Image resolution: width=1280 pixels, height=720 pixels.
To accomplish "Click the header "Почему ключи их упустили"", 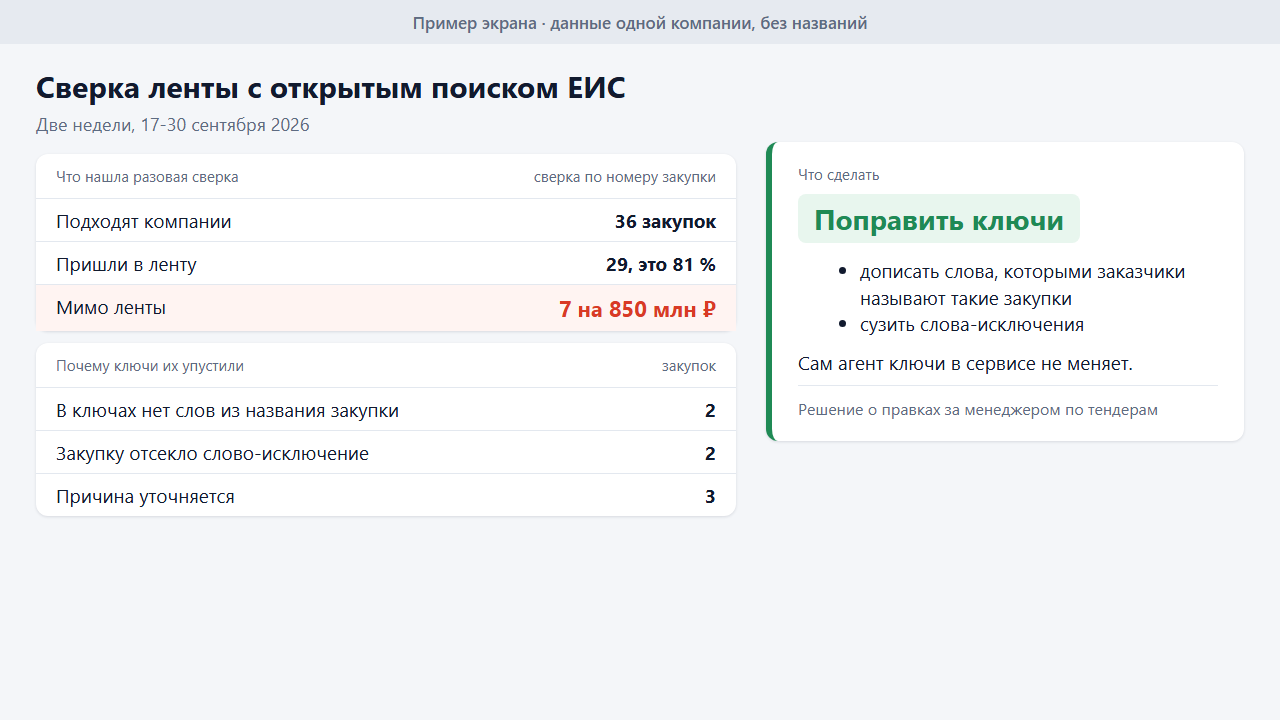I will point(150,366).
